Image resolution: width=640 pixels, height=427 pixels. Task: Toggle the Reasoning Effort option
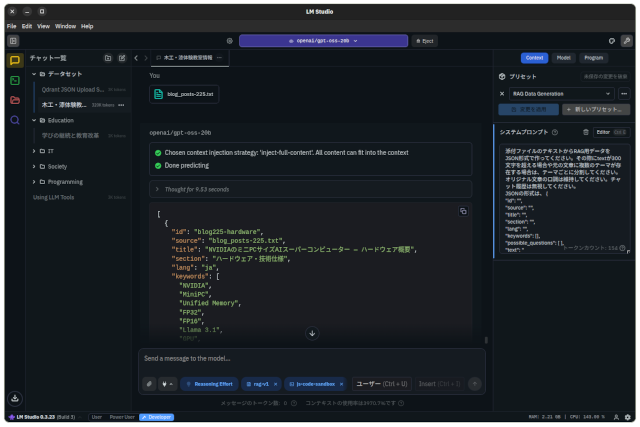click(209, 384)
